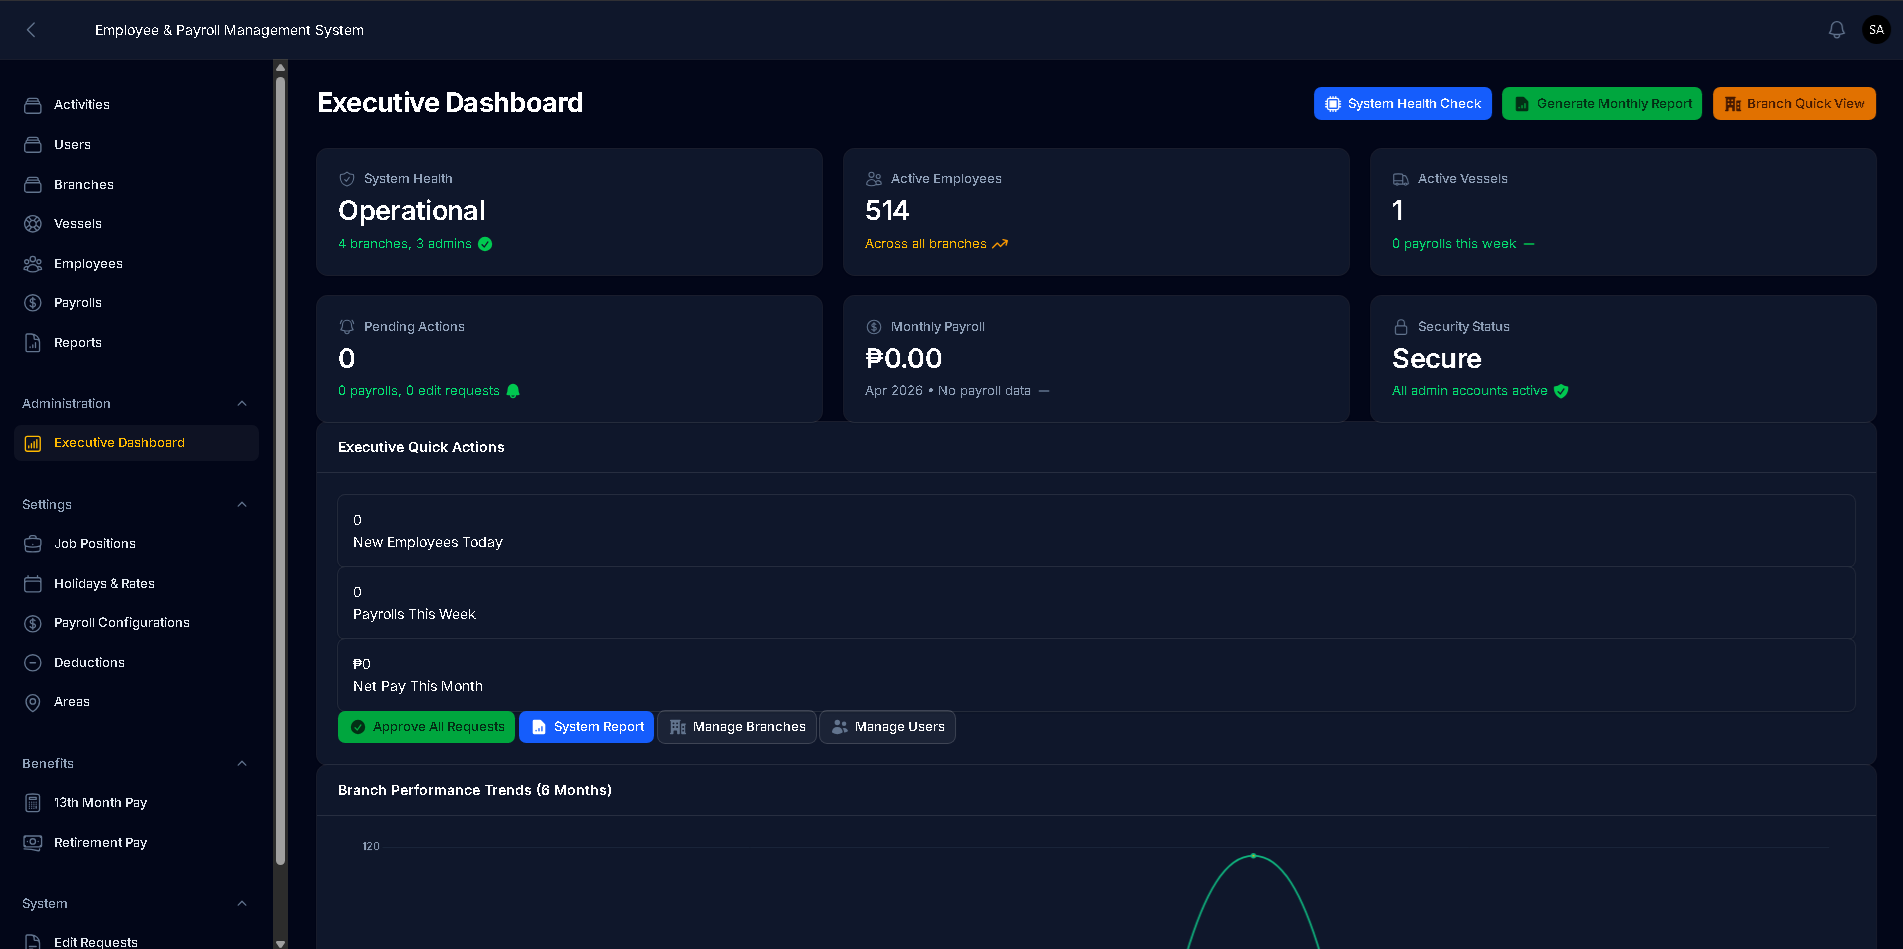Viewport: 1903px width, 949px height.
Task: Navigate to Vessels
Action: pyautogui.click(x=136, y=224)
